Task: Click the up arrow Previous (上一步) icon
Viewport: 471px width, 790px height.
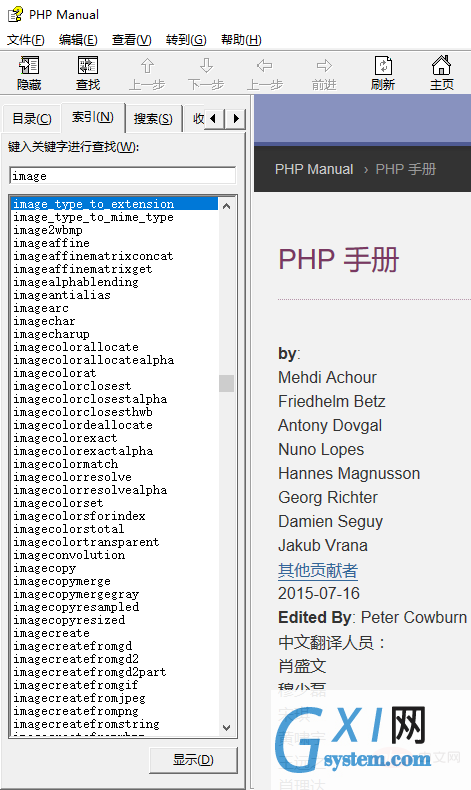Action: [x=147, y=65]
